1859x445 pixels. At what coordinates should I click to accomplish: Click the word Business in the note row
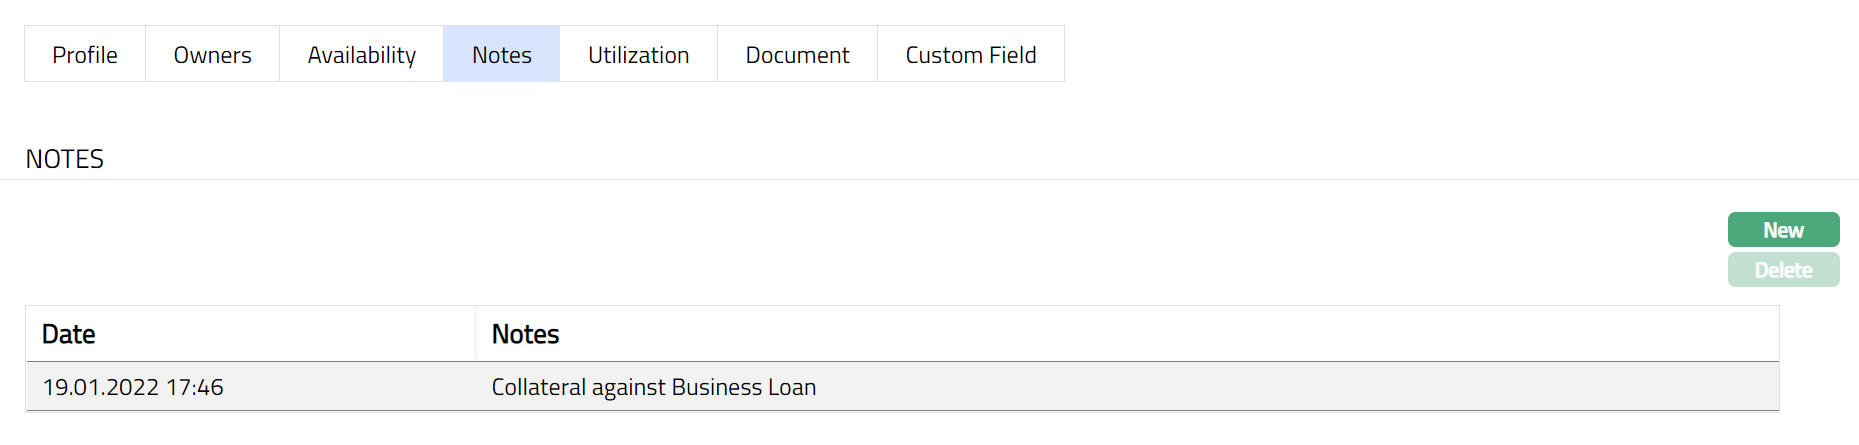[716, 387]
